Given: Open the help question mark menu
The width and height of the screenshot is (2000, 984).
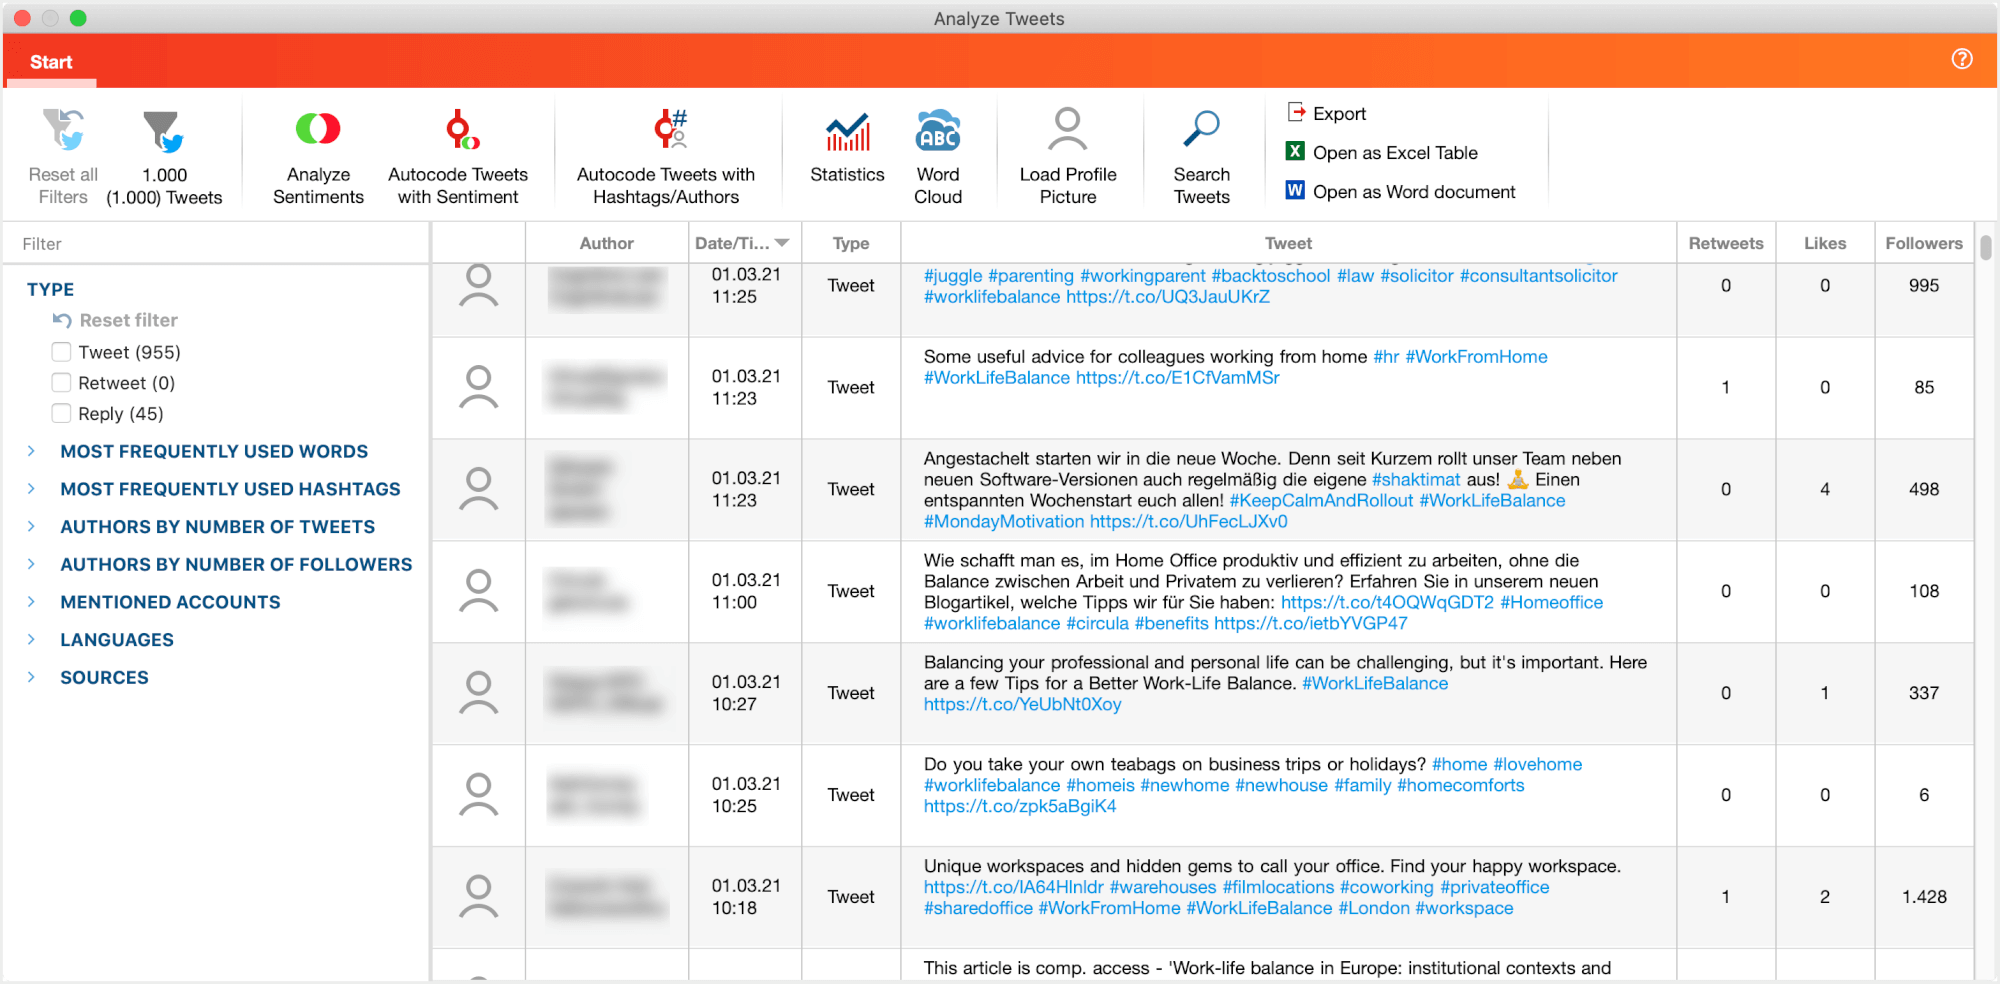Looking at the screenshot, I should (1962, 59).
